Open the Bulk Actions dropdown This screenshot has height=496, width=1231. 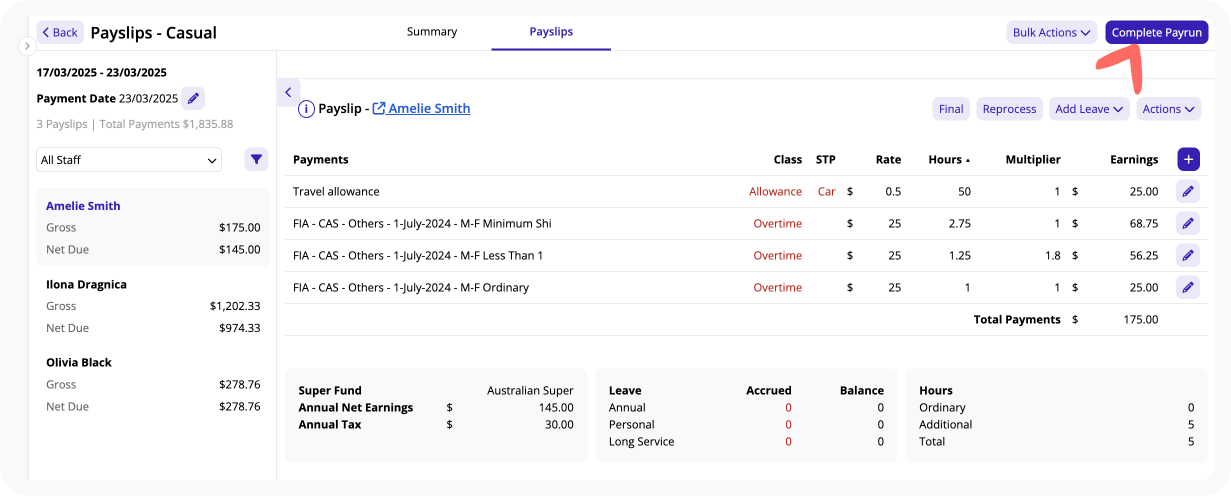(1051, 32)
